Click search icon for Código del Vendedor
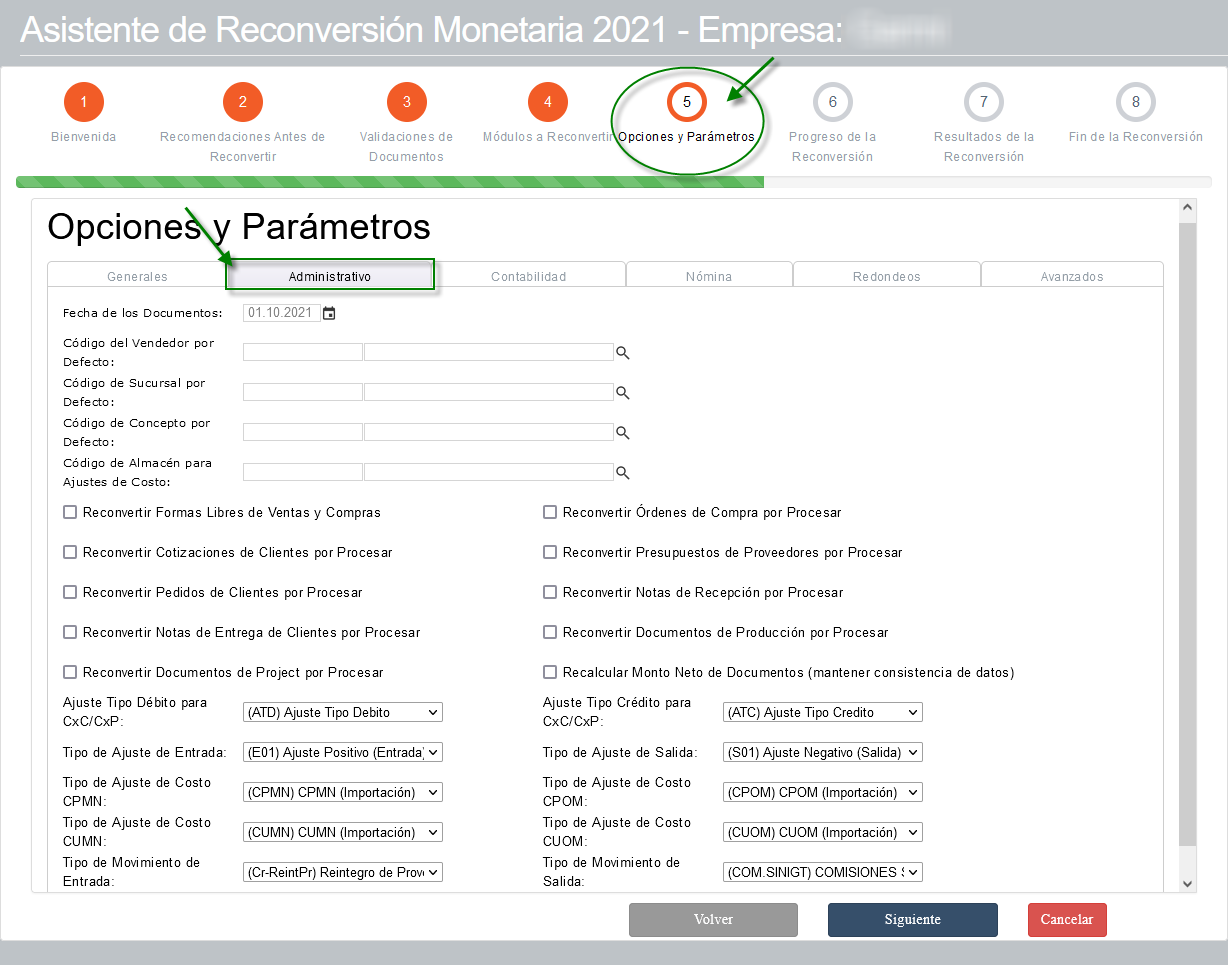Image resolution: width=1228 pixels, height=965 pixels. [622, 353]
